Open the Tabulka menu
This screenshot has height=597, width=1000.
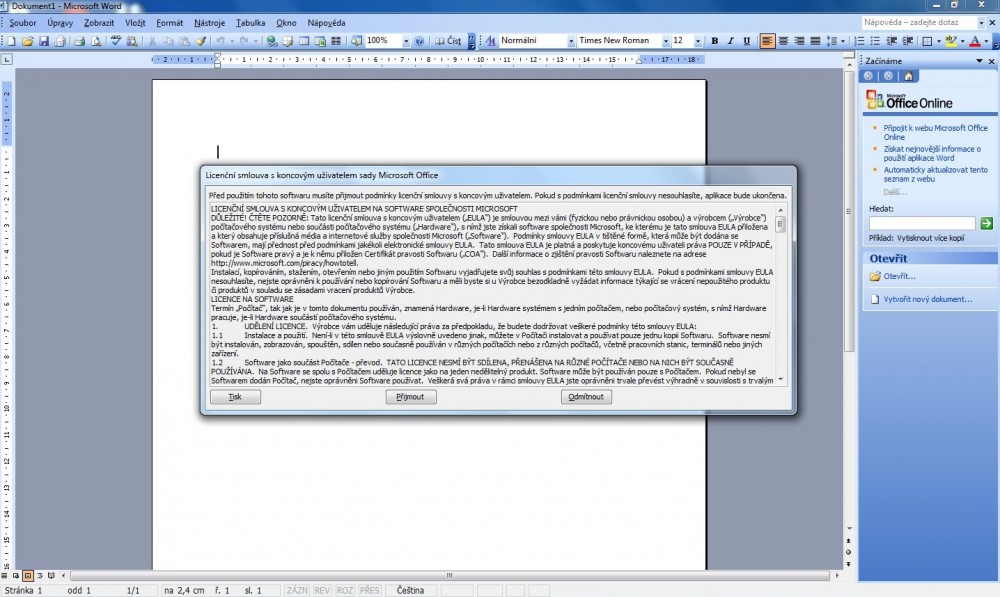click(250, 22)
